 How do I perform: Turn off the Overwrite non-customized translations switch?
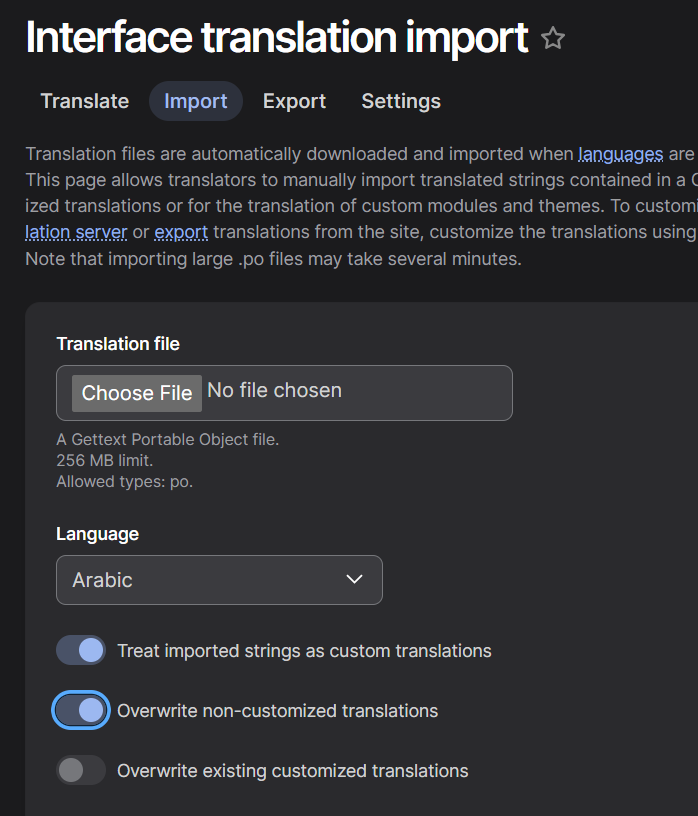click(81, 711)
